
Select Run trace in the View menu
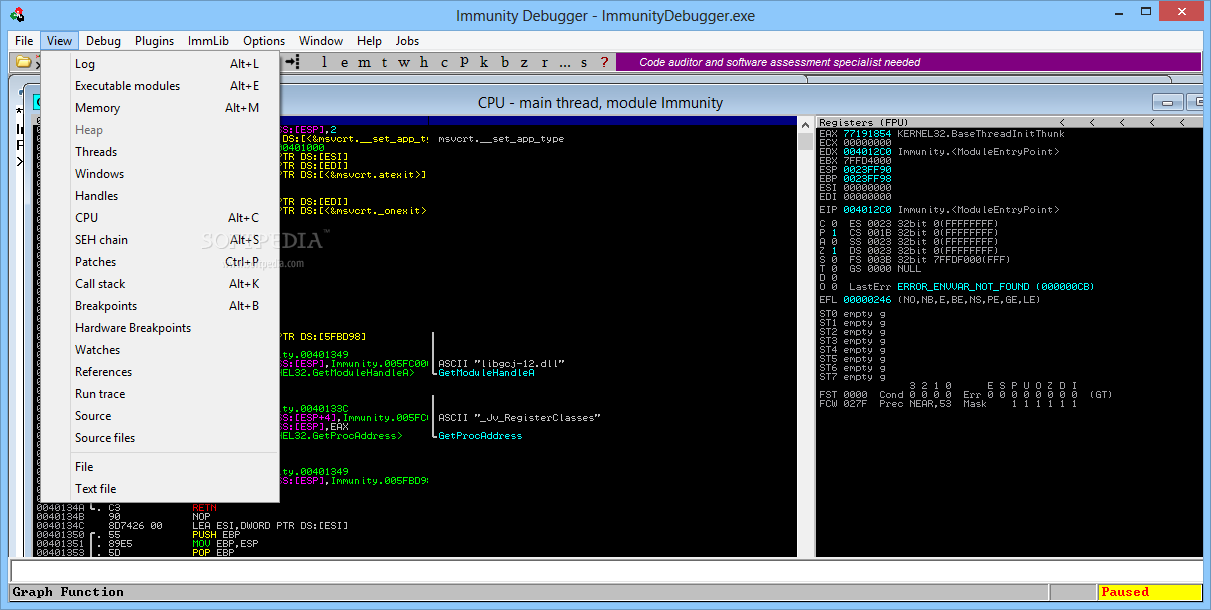(x=160, y=394)
